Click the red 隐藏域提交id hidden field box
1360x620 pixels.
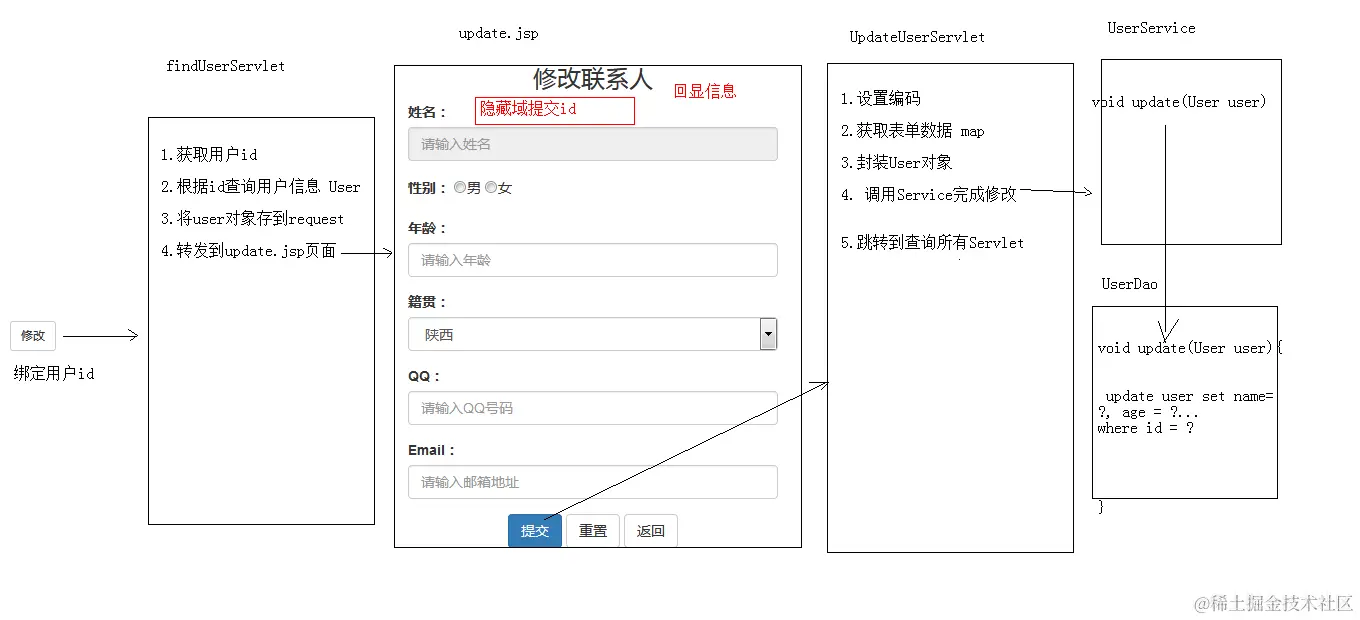(554, 111)
